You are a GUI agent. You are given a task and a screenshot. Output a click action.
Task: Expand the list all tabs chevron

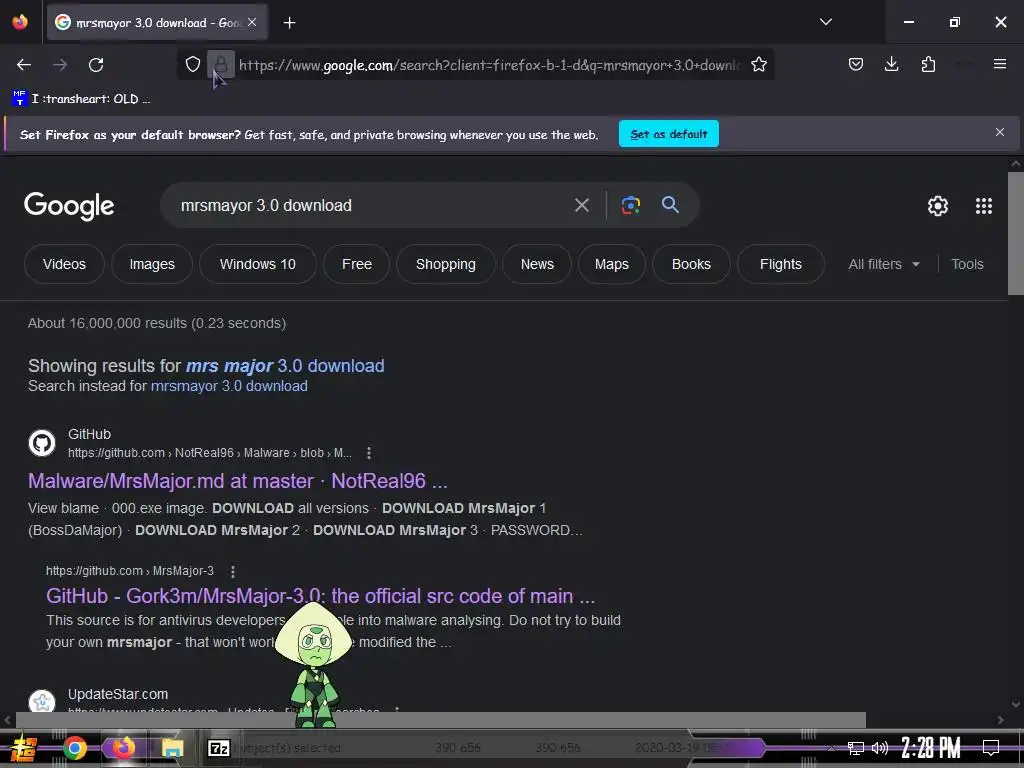[825, 22]
